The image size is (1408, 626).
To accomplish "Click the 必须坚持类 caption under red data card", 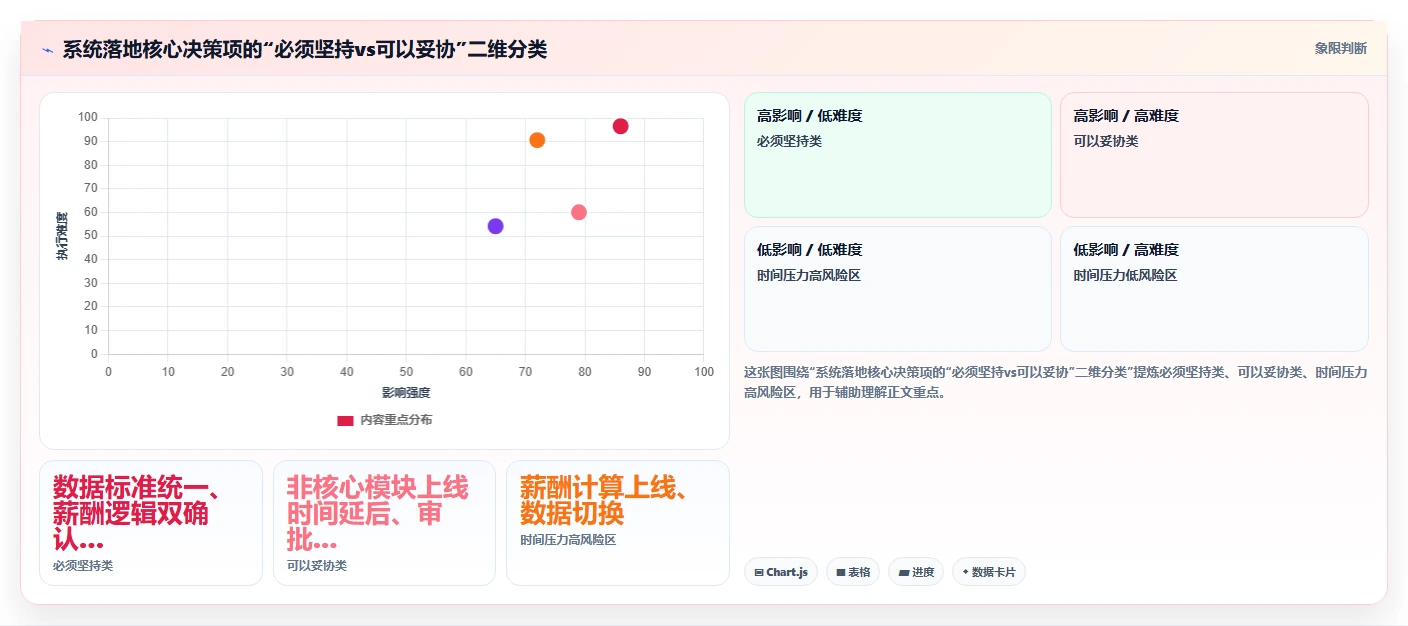I will click(x=83, y=566).
